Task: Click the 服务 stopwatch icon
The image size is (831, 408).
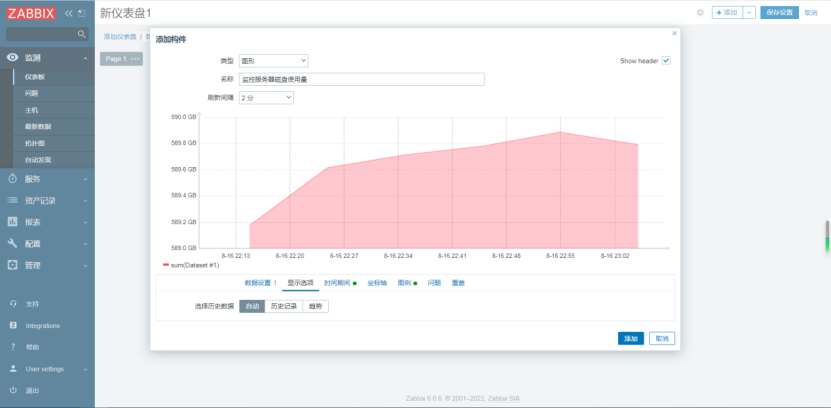Action: click(x=13, y=179)
